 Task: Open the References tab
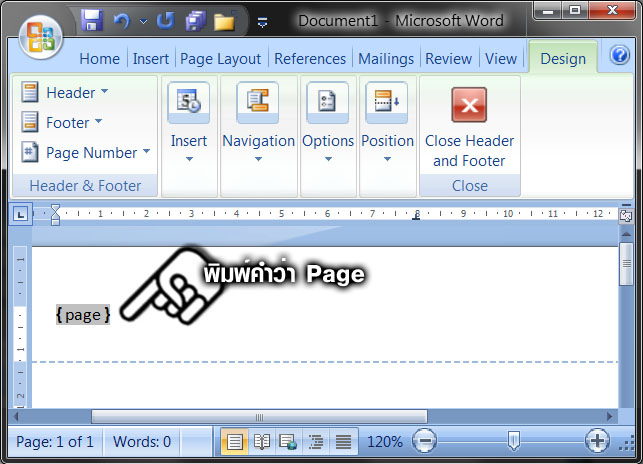[310, 59]
